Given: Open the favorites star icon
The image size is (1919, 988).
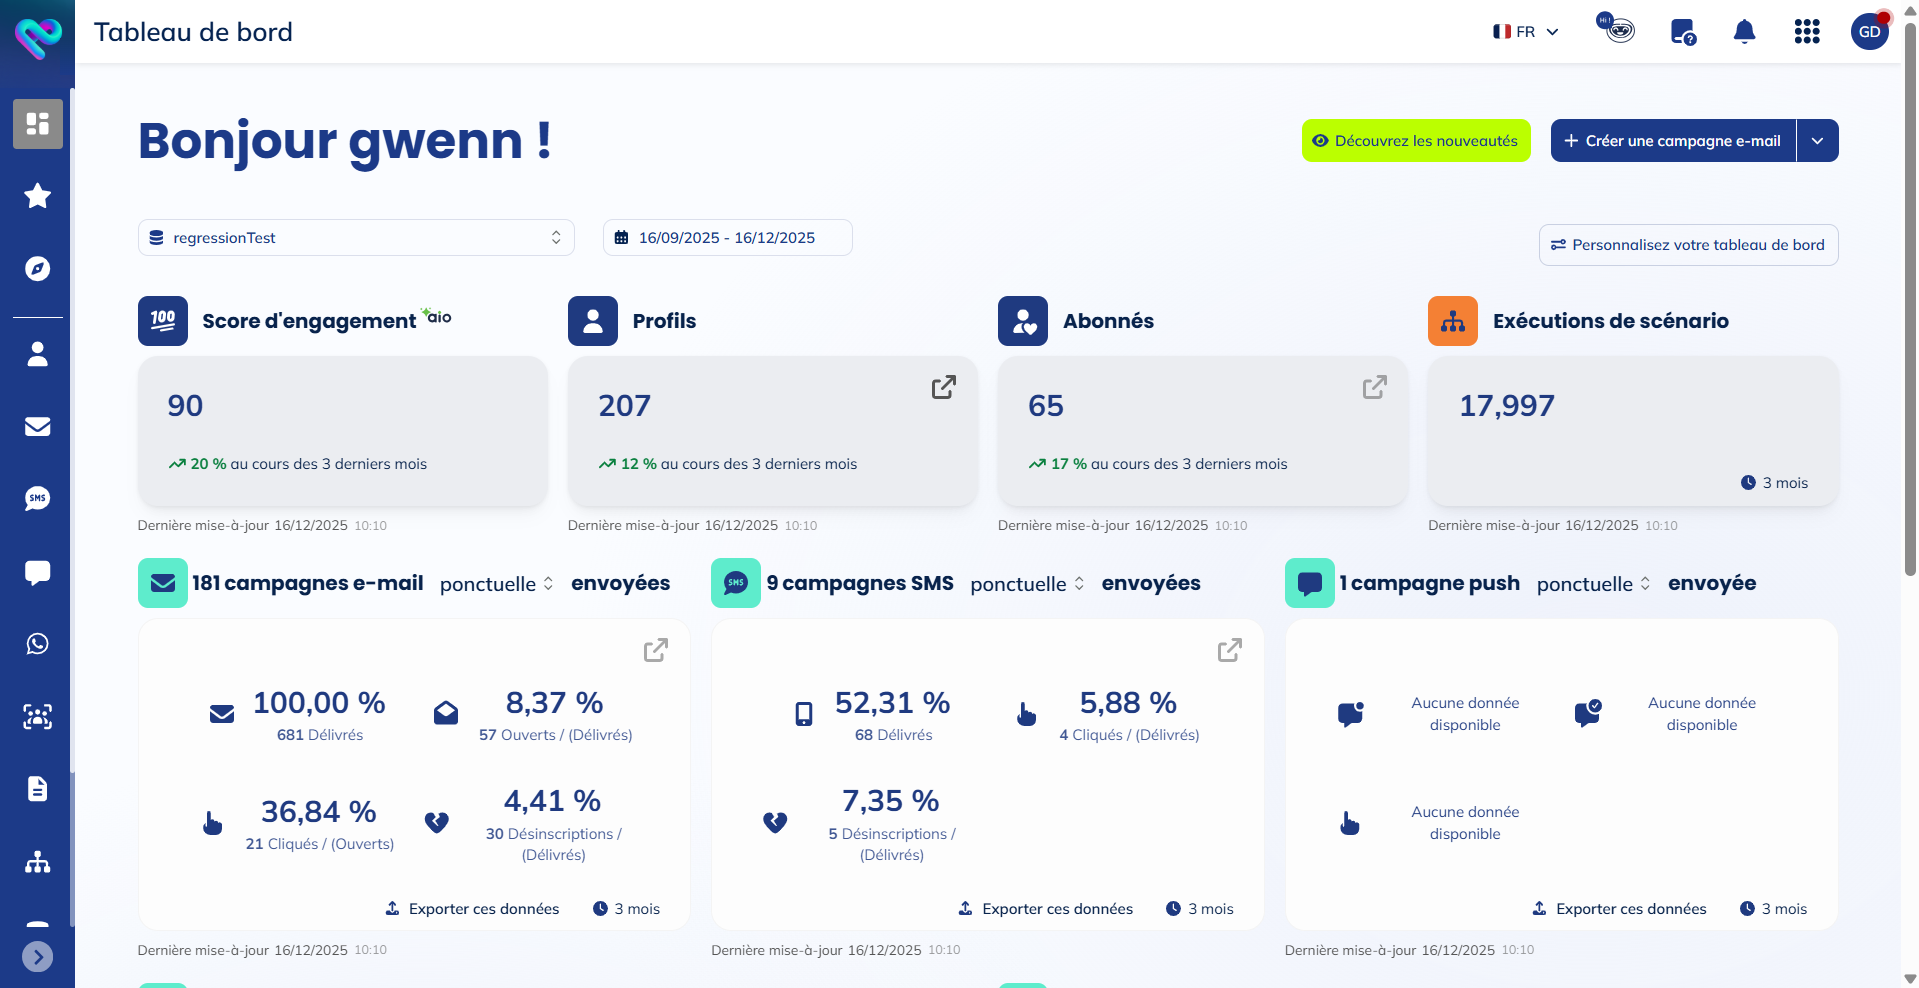Looking at the screenshot, I should click(37, 196).
